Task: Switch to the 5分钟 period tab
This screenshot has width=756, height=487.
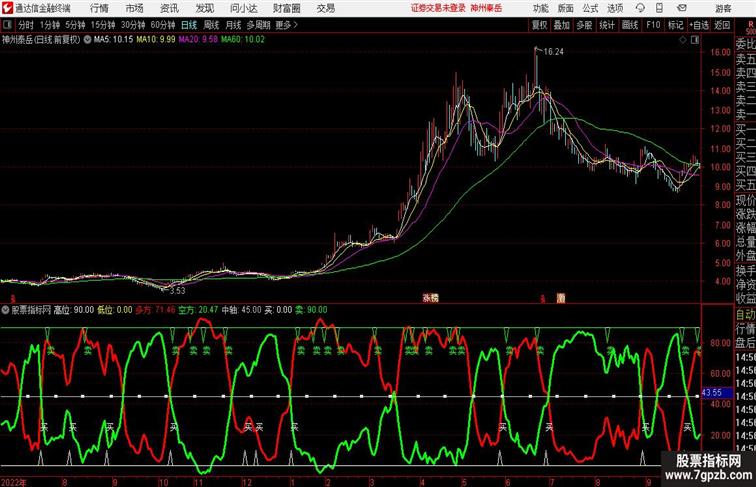Action: pos(75,25)
